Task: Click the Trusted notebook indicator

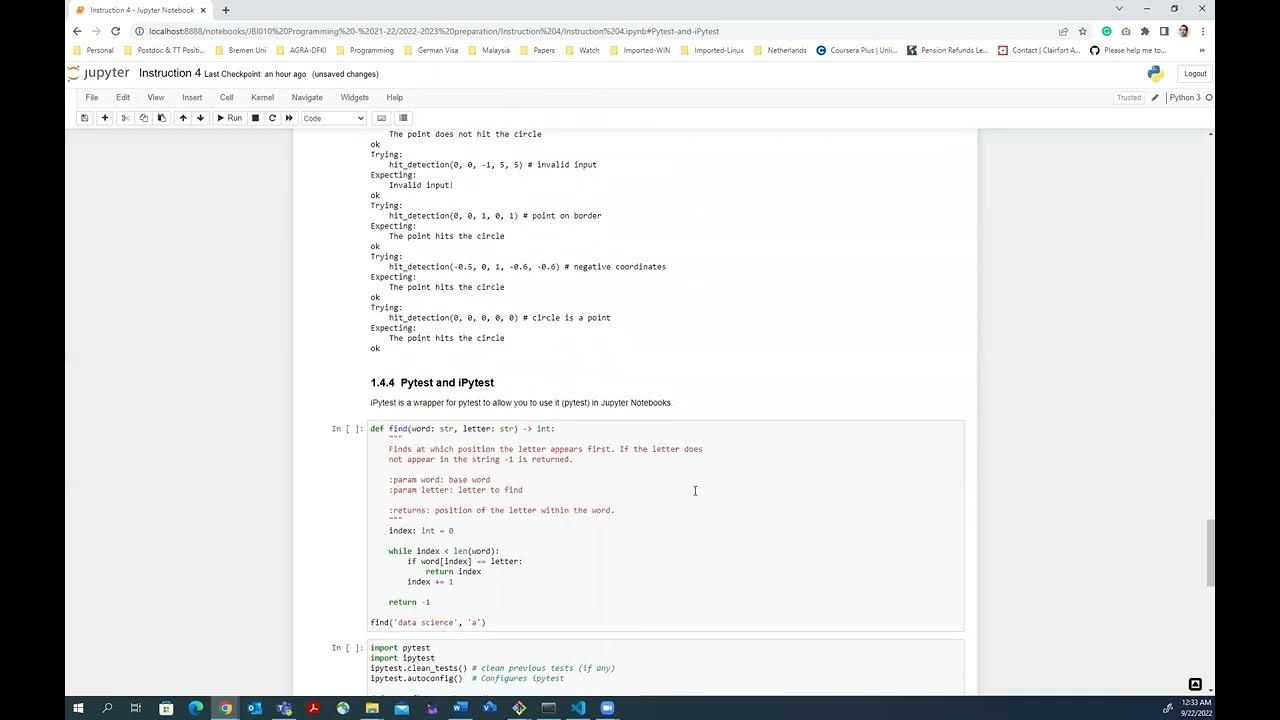Action: pos(1129,98)
